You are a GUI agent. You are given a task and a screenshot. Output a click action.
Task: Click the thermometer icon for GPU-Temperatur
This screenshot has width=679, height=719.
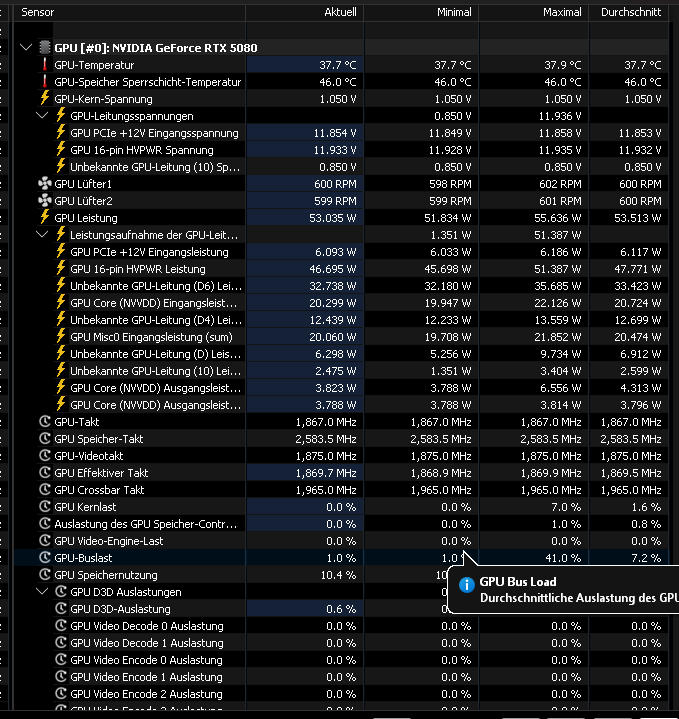[44, 65]
